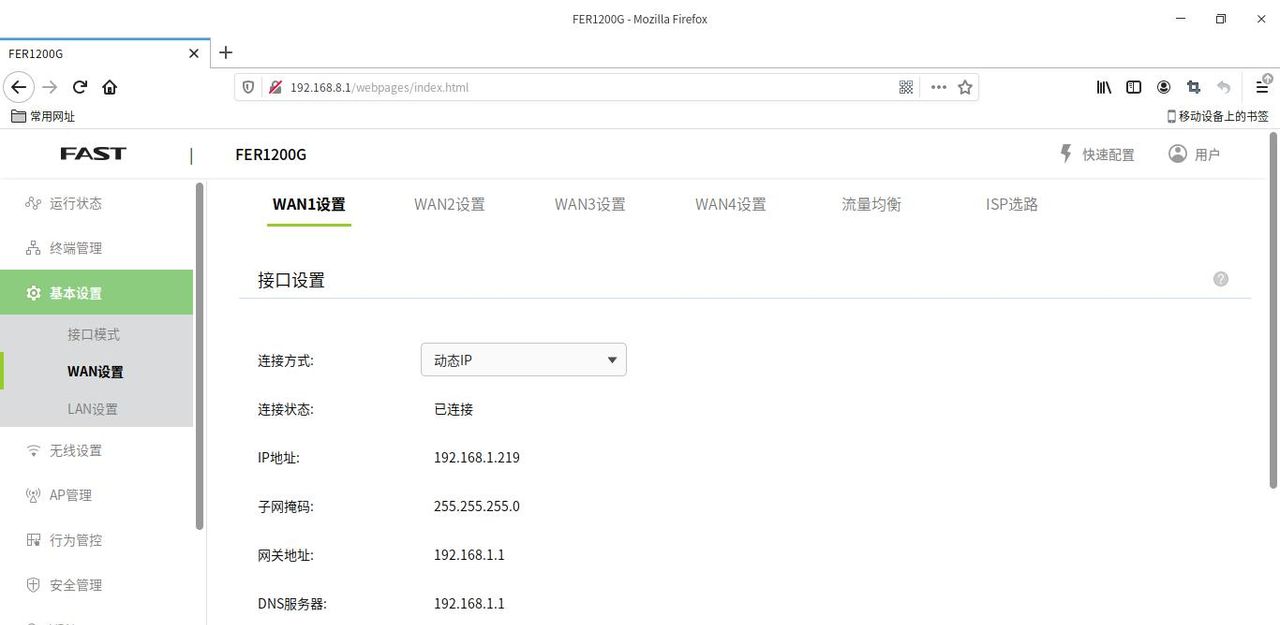
Task: Open the page actions three-dot menu
Action: click(x=938, y=87)
